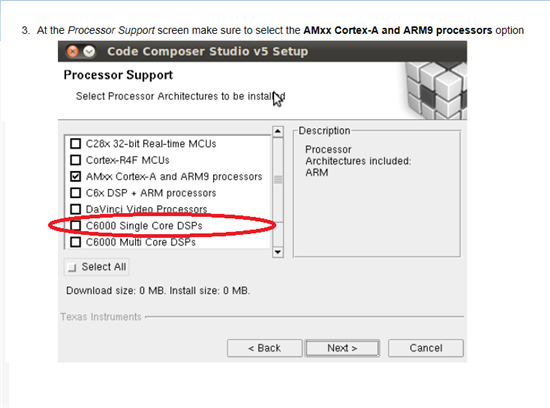Select the AMxx Cortex-A and ARM9 list label
This screenshot has height=408, width=550.
[174, 176]
